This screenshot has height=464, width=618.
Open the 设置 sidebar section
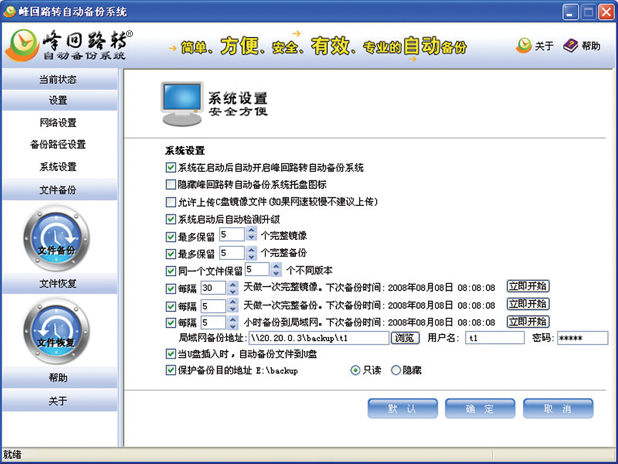[x=60, y=100]
